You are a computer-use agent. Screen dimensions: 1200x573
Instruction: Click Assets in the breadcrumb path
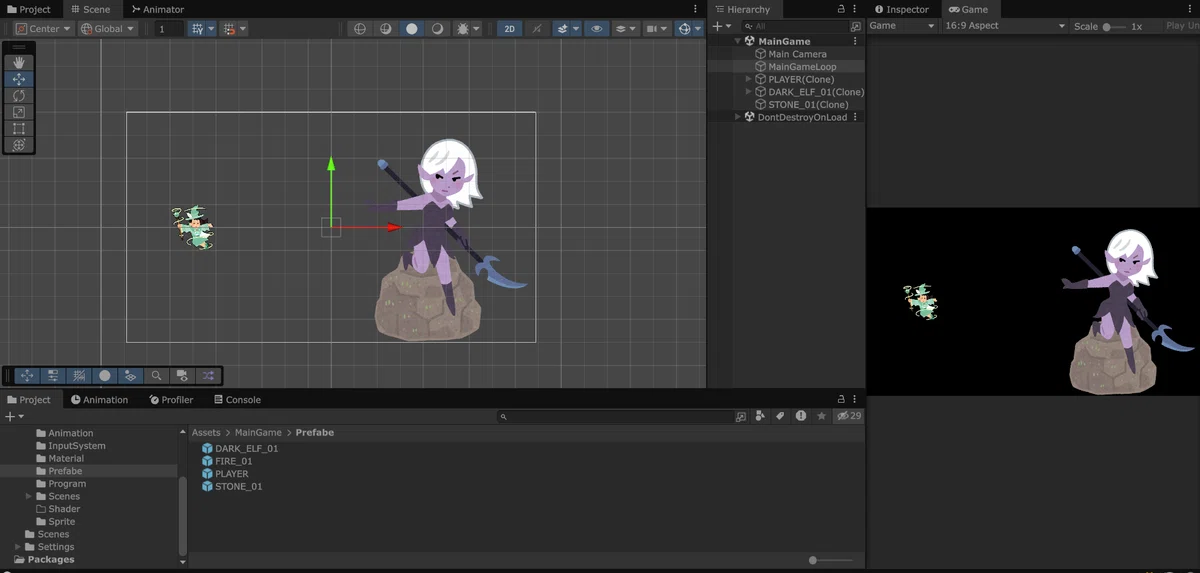[206, 433]
